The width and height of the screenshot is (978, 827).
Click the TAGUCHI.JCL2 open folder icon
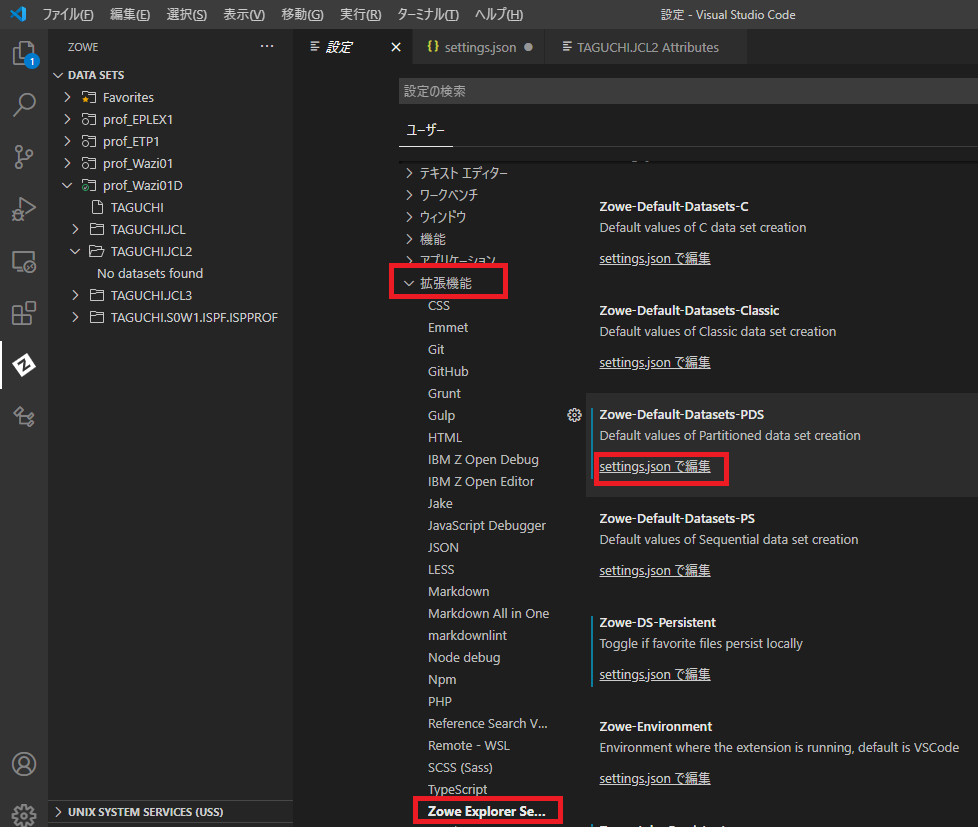(97, 251)
